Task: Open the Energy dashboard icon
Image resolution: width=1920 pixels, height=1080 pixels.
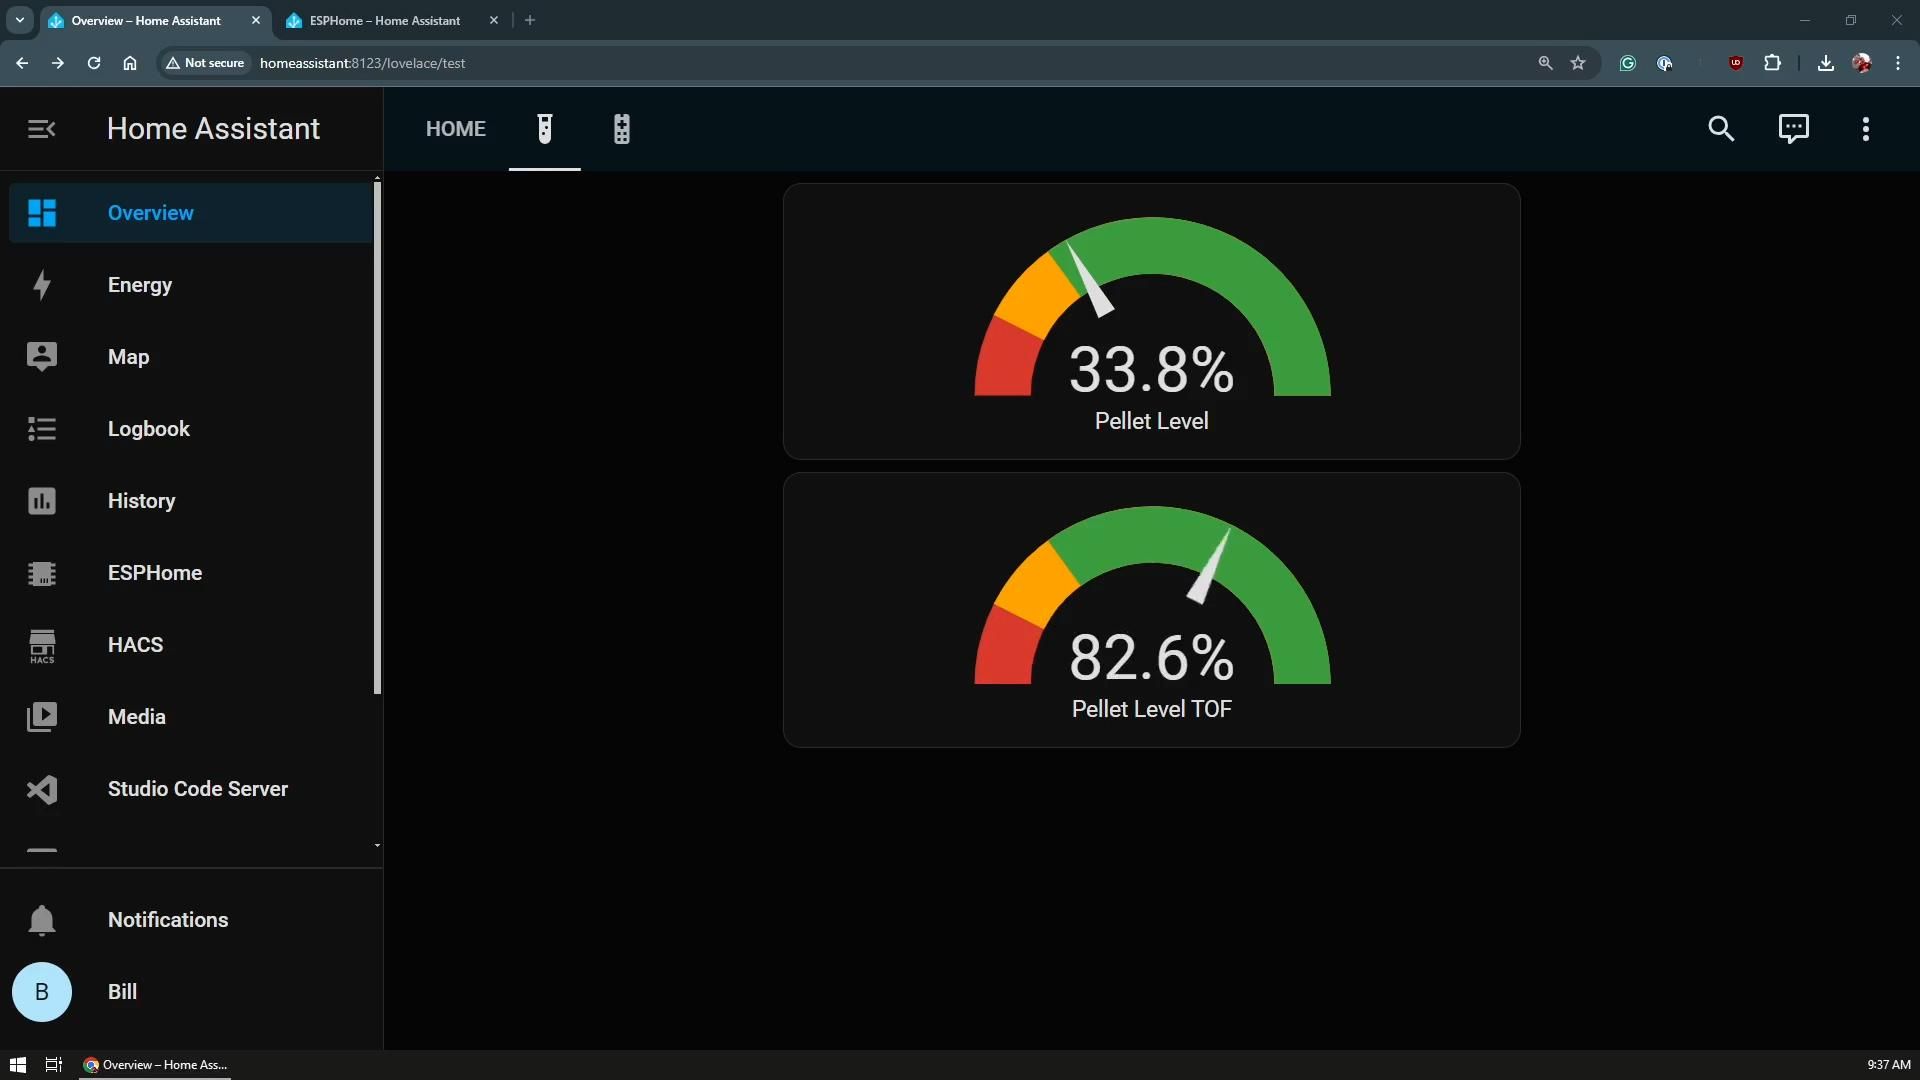Action: (41, 285)
